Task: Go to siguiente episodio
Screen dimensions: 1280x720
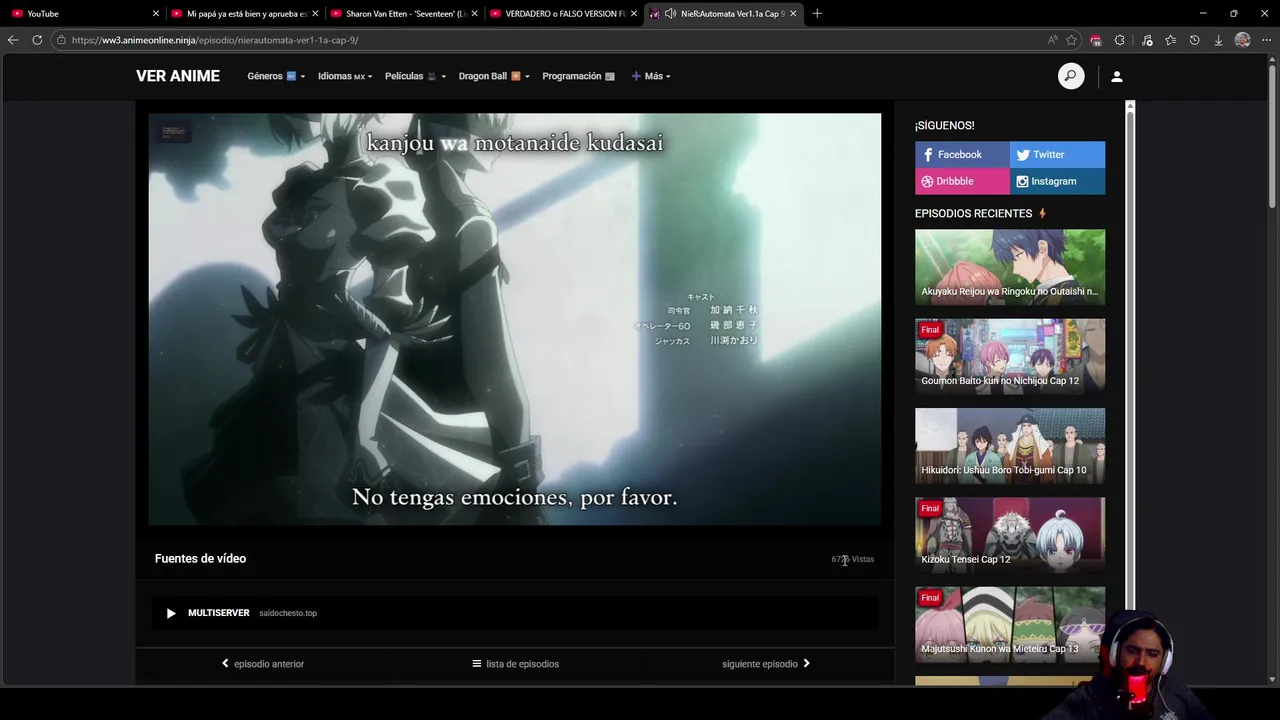Action: [x=766, y=663]
